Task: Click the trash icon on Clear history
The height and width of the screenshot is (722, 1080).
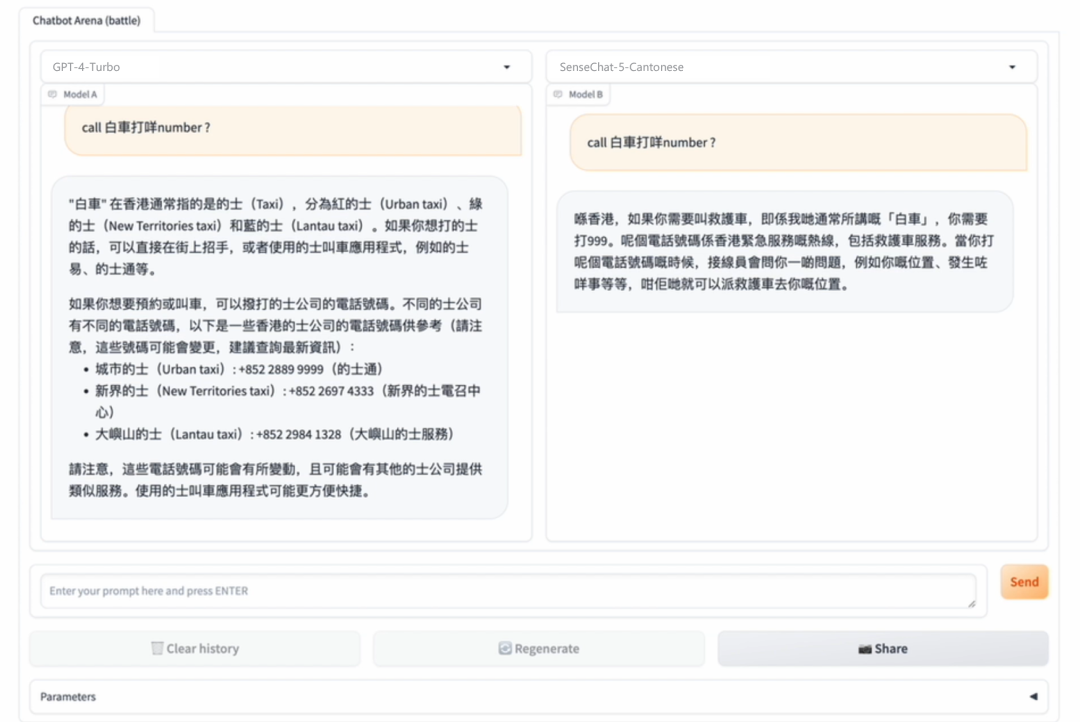Action: (157, 648)
